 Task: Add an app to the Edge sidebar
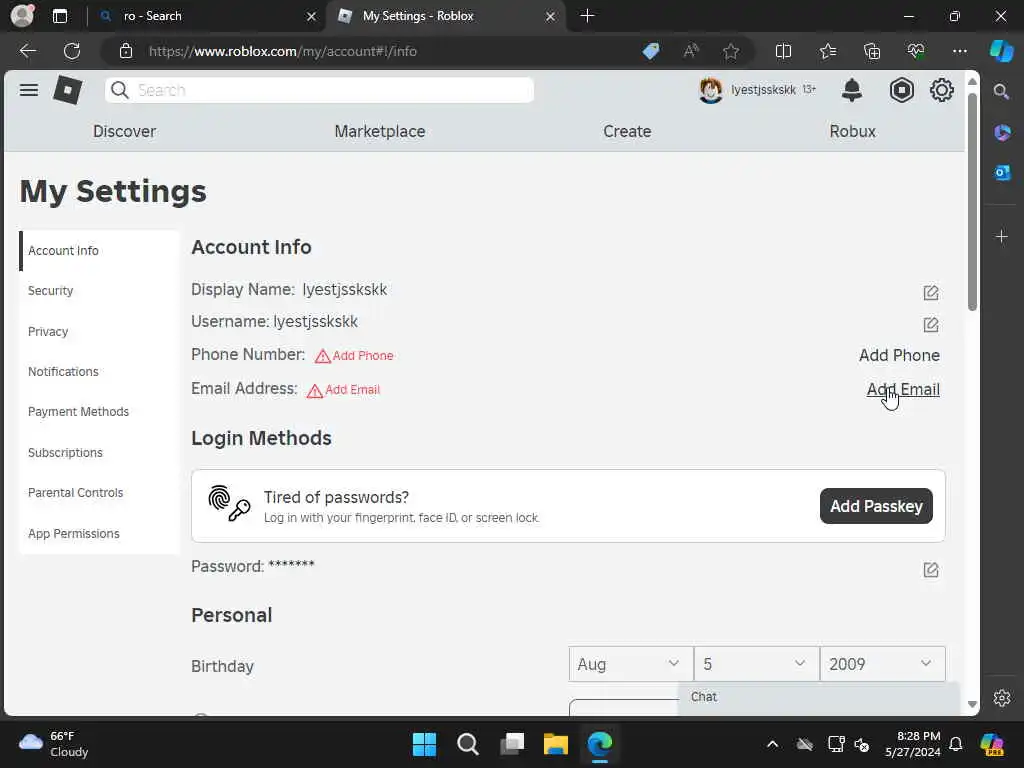[x=1002, y=236]
